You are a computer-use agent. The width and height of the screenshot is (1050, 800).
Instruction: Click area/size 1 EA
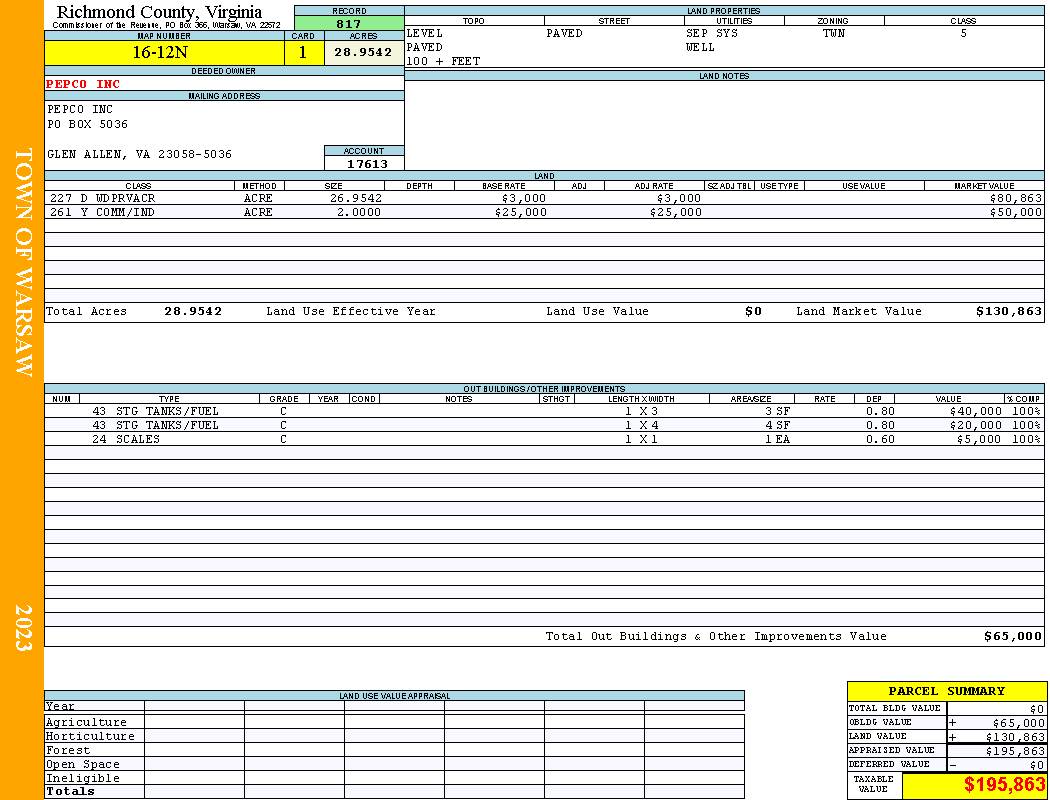(777, 439)
